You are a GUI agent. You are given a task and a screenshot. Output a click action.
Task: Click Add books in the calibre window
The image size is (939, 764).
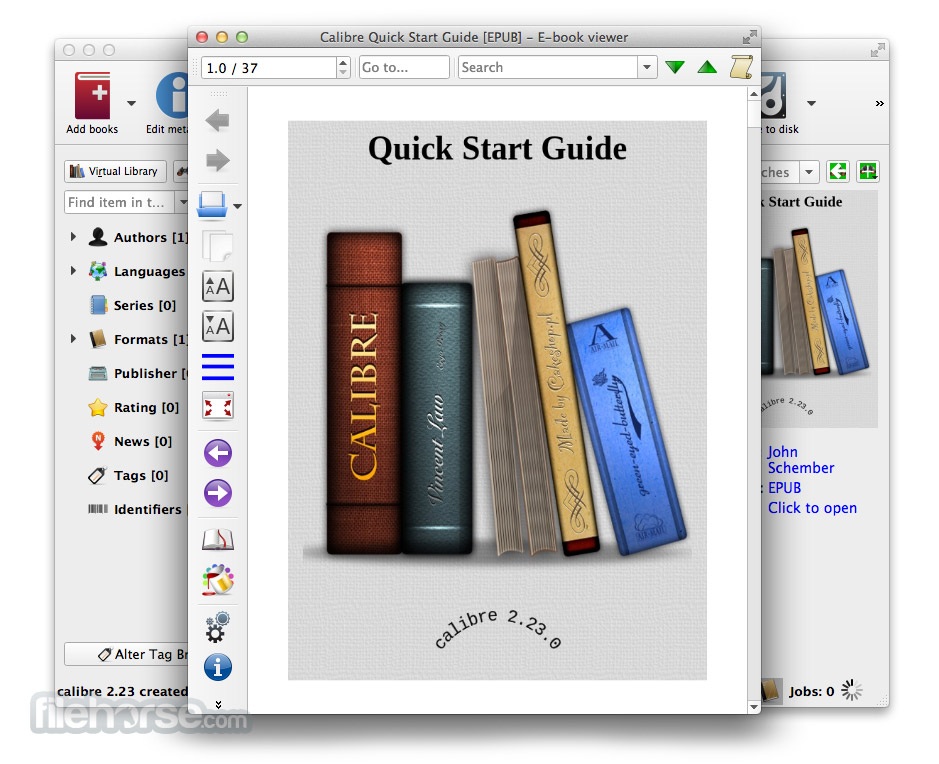pos(92,103)
